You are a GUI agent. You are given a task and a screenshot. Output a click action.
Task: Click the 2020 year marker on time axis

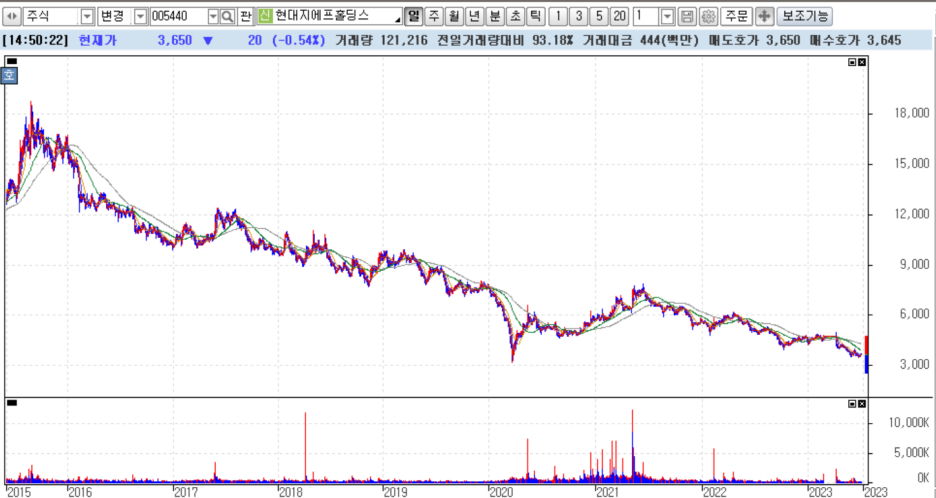coord(503,491)
